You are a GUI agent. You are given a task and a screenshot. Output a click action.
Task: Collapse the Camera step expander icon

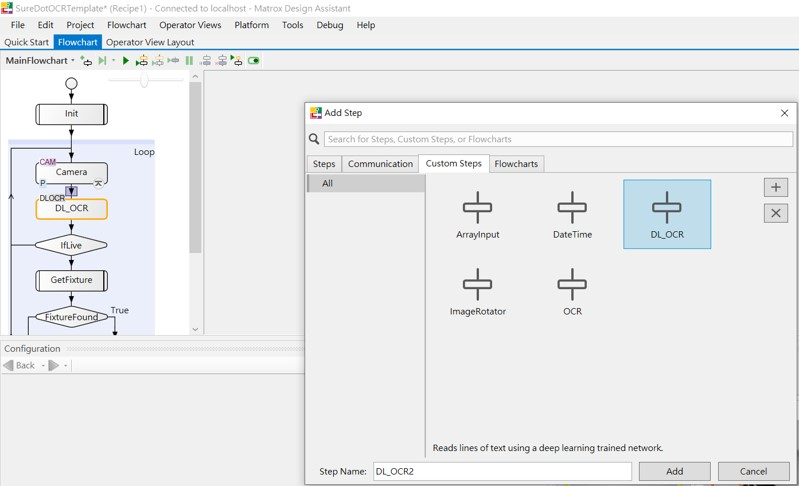[x=98, y=183]
